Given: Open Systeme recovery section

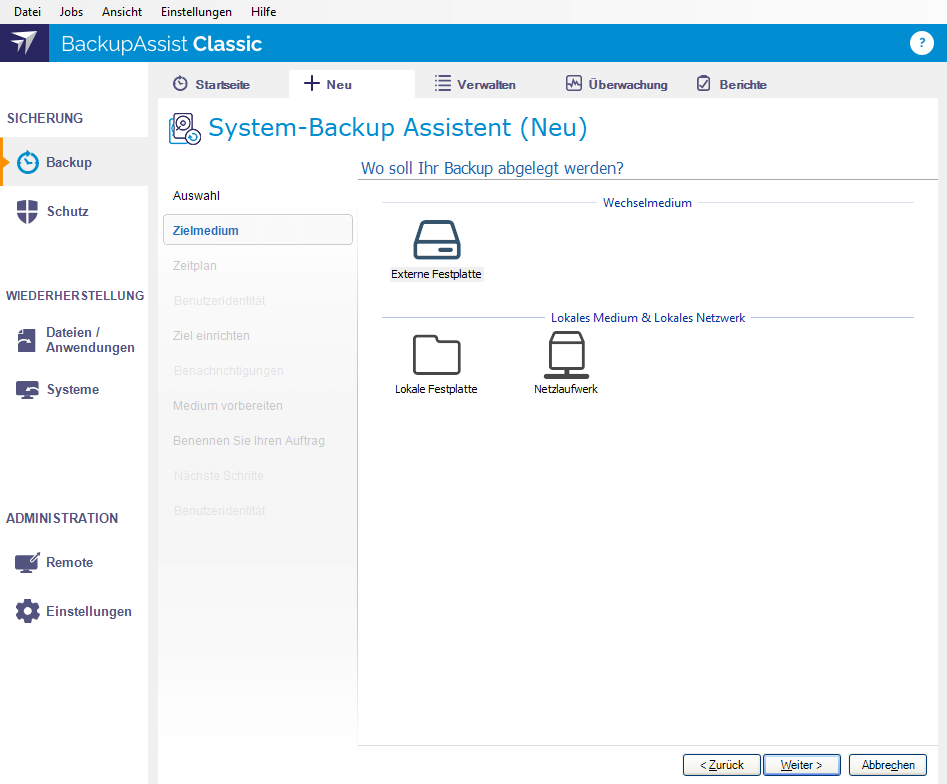Looking at the screenshot, I should coord(72,390).
